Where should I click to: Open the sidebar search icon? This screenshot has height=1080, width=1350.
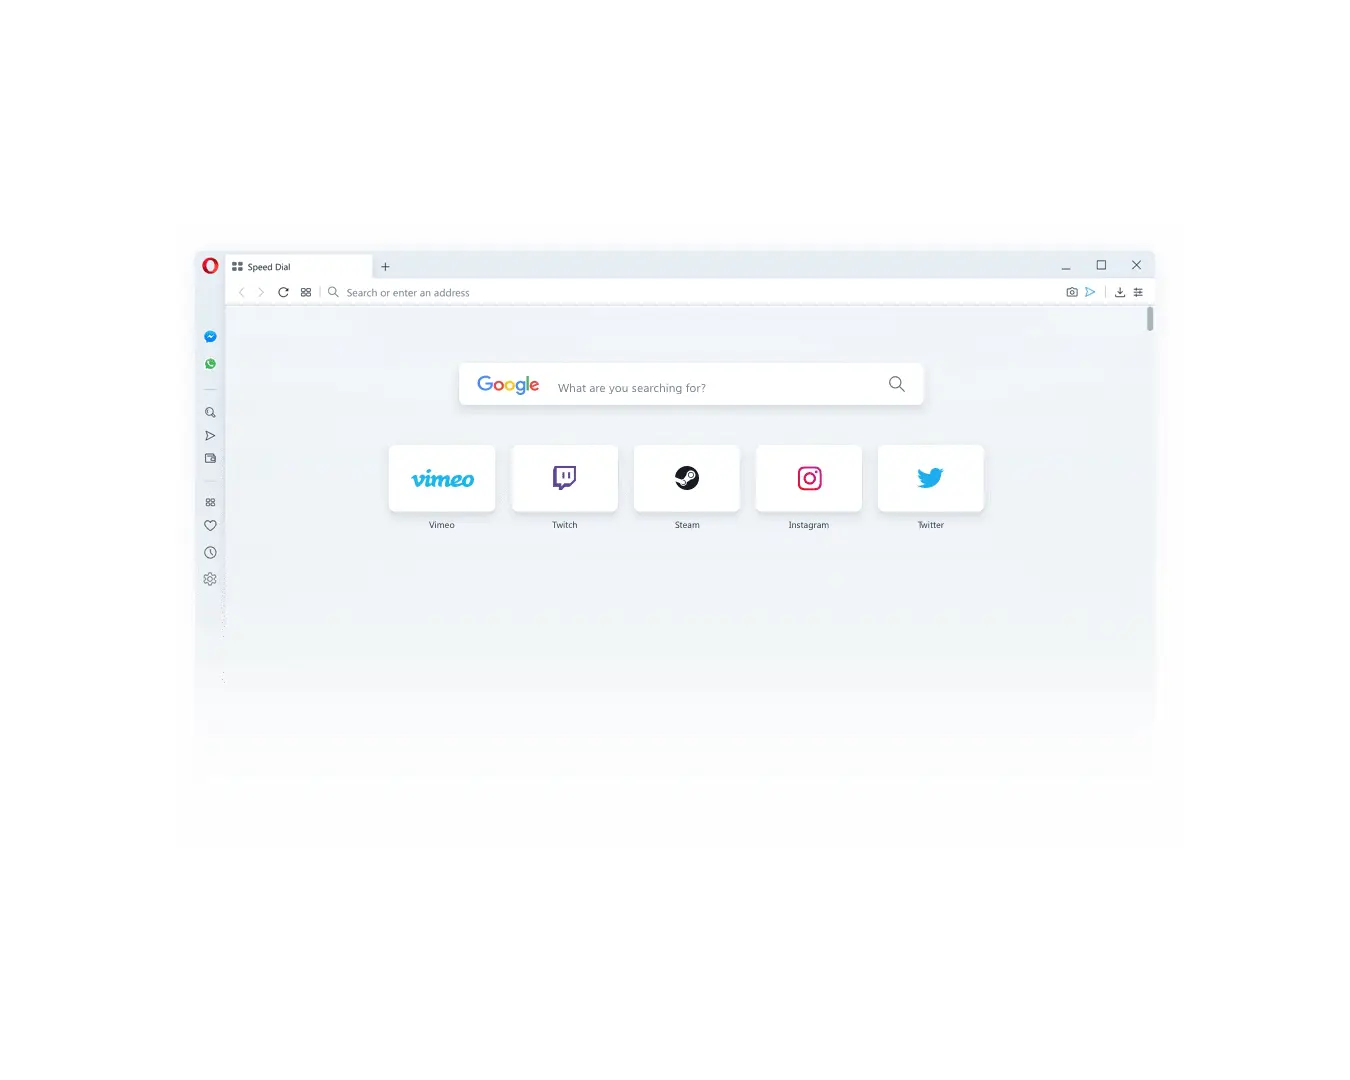click(210, 412)
